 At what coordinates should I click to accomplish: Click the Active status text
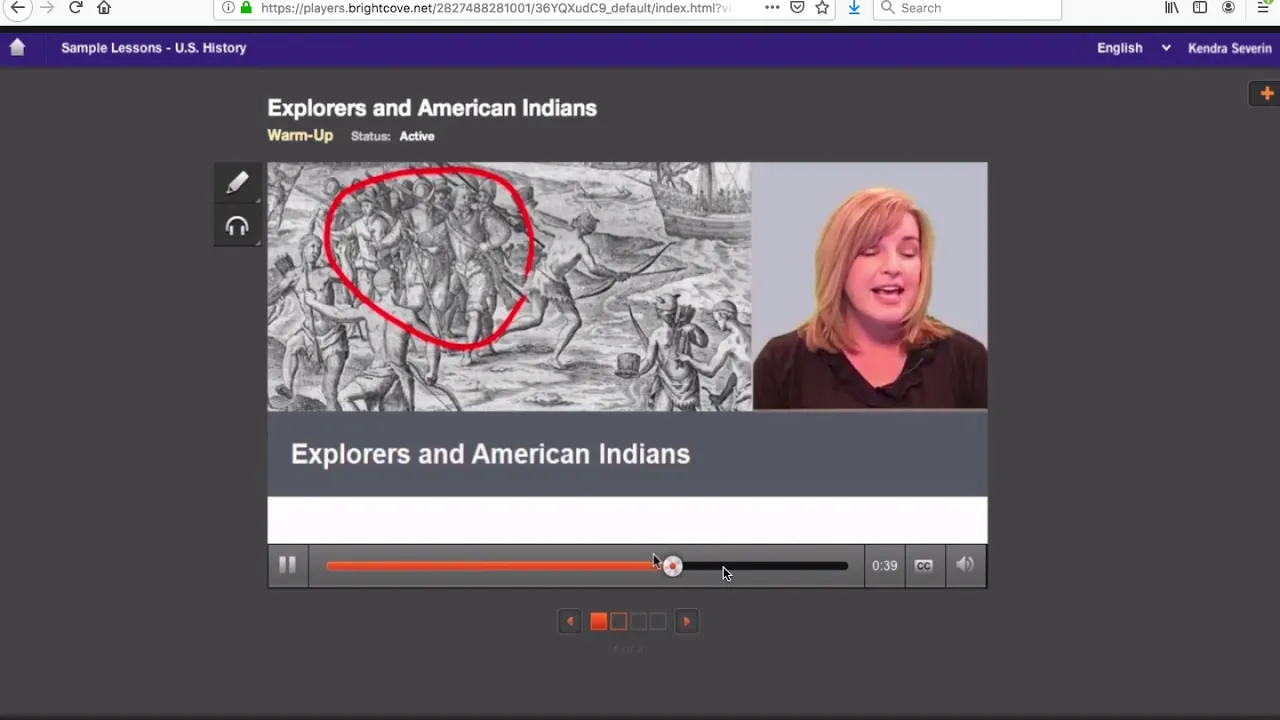(x=417, y=136)
